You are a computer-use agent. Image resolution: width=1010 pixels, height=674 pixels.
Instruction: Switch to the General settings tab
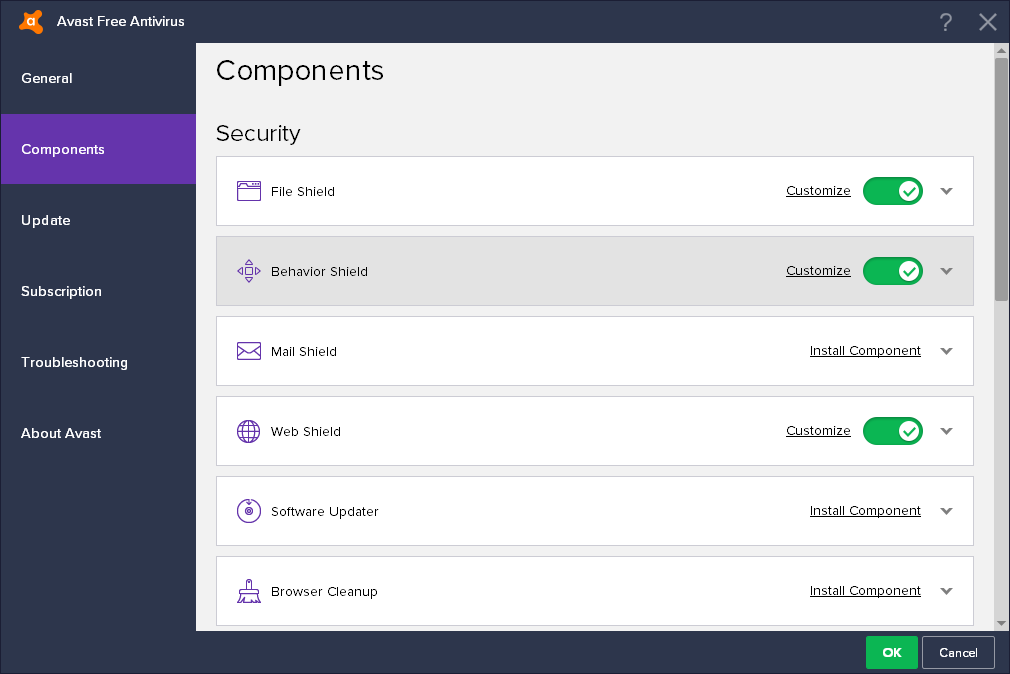click(x=47, y=78)
